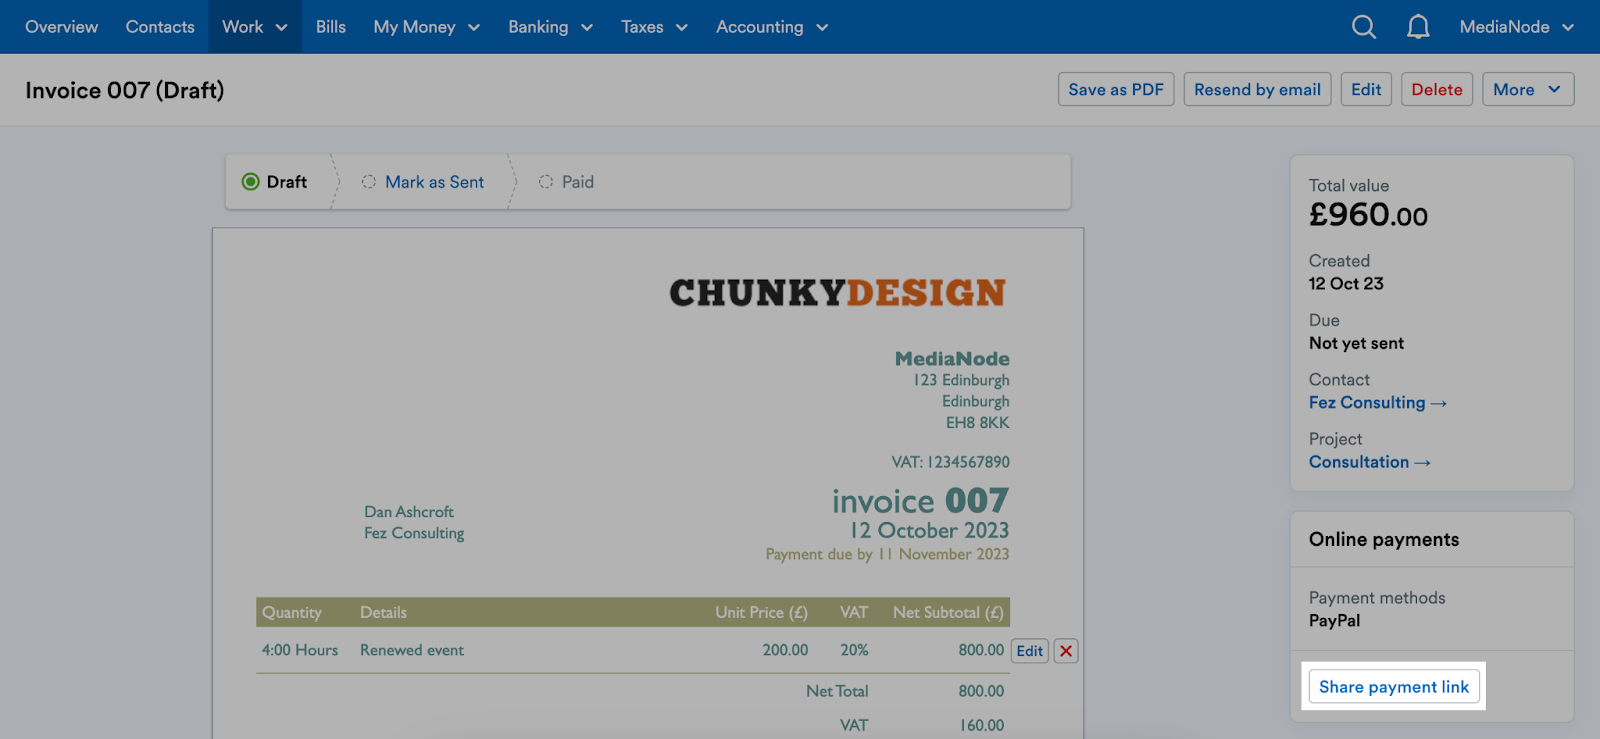The width and height of the screenshot is (1600, 739).
Task: Open the Bills section
Action: coord(331,27)
